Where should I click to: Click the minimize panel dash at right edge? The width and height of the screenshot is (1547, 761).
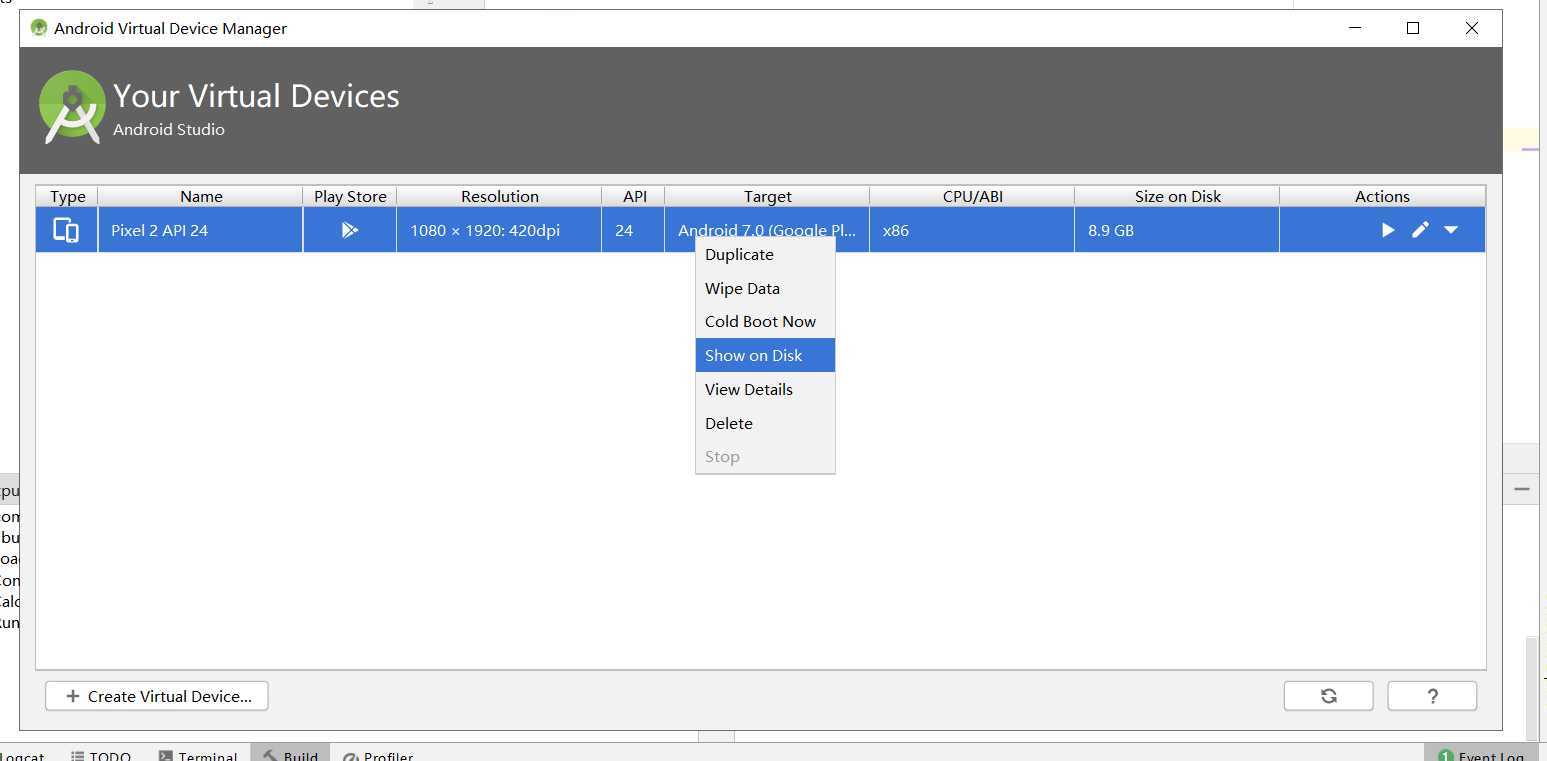[1521, 490]
